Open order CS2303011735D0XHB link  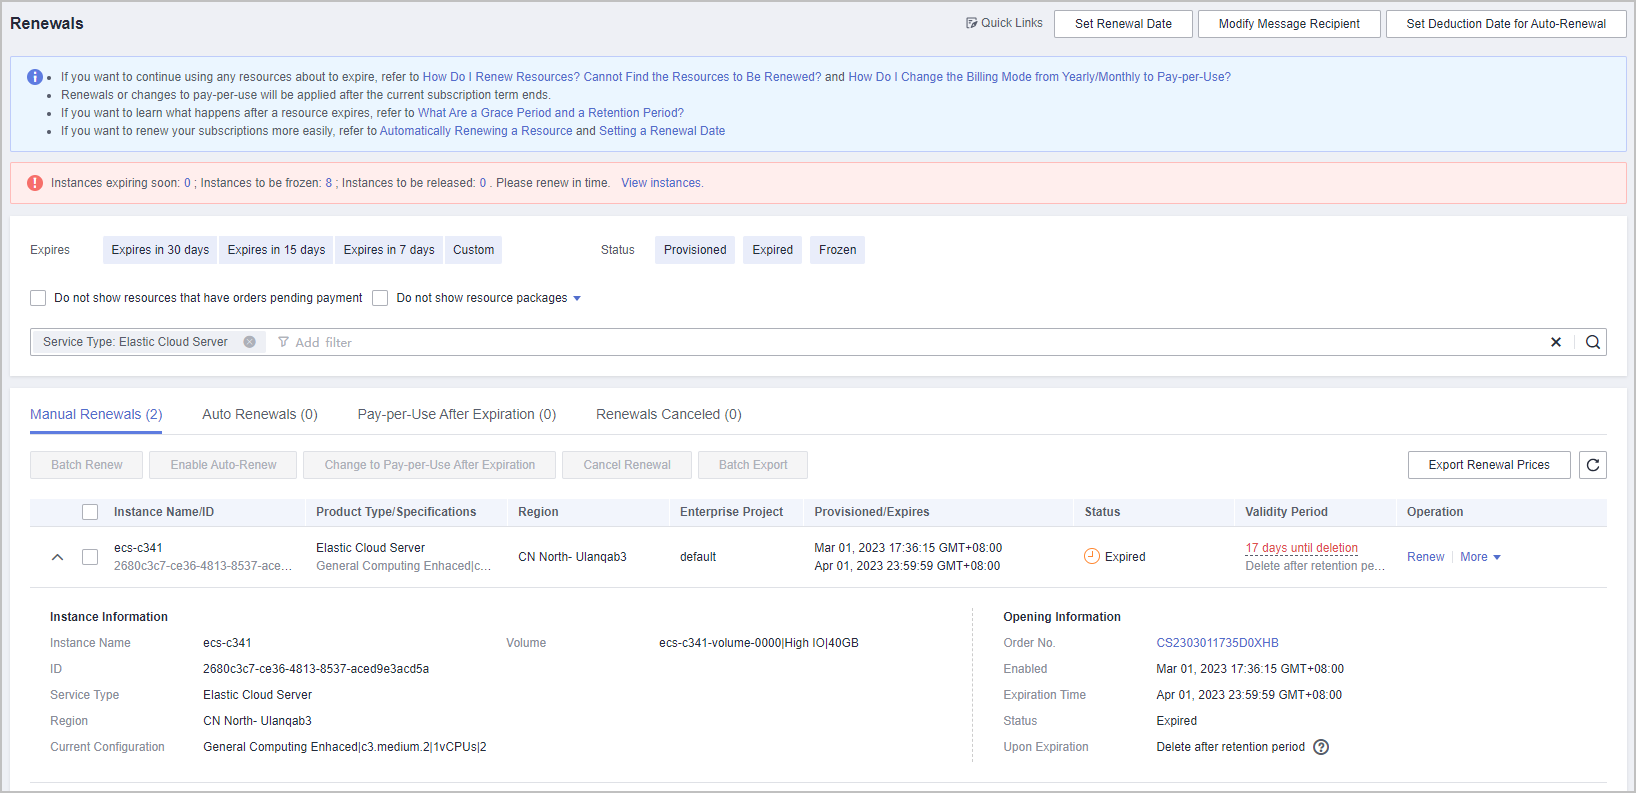(x=1217, y=643)
